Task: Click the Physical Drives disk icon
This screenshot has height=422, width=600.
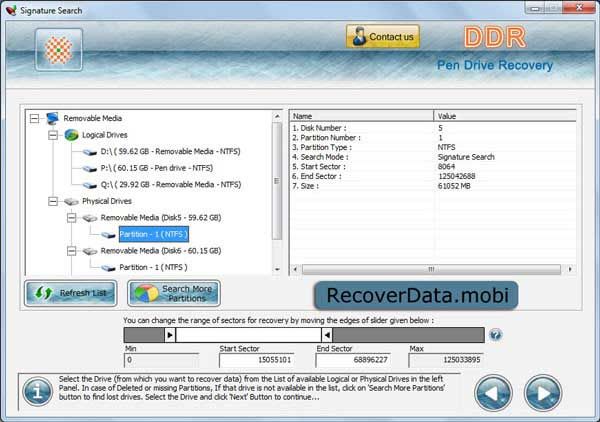Action: (x=70, y=200)
